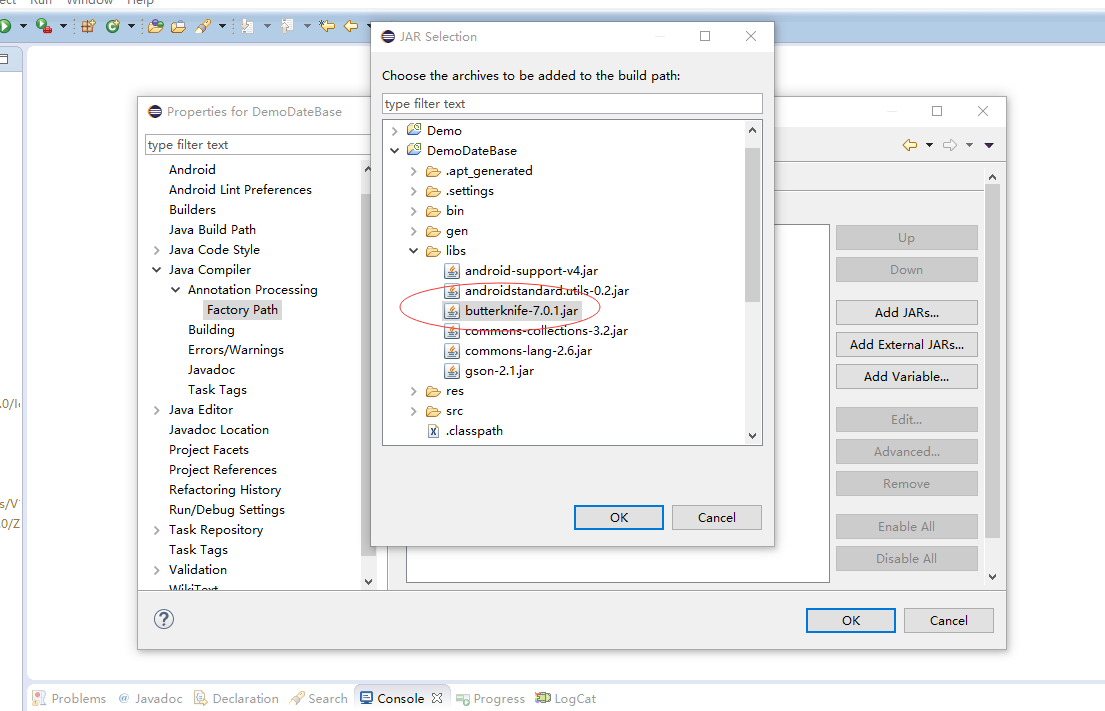1105x711 pixels.
Task: Switch to the Declaration tab
Action: [236, 698]
